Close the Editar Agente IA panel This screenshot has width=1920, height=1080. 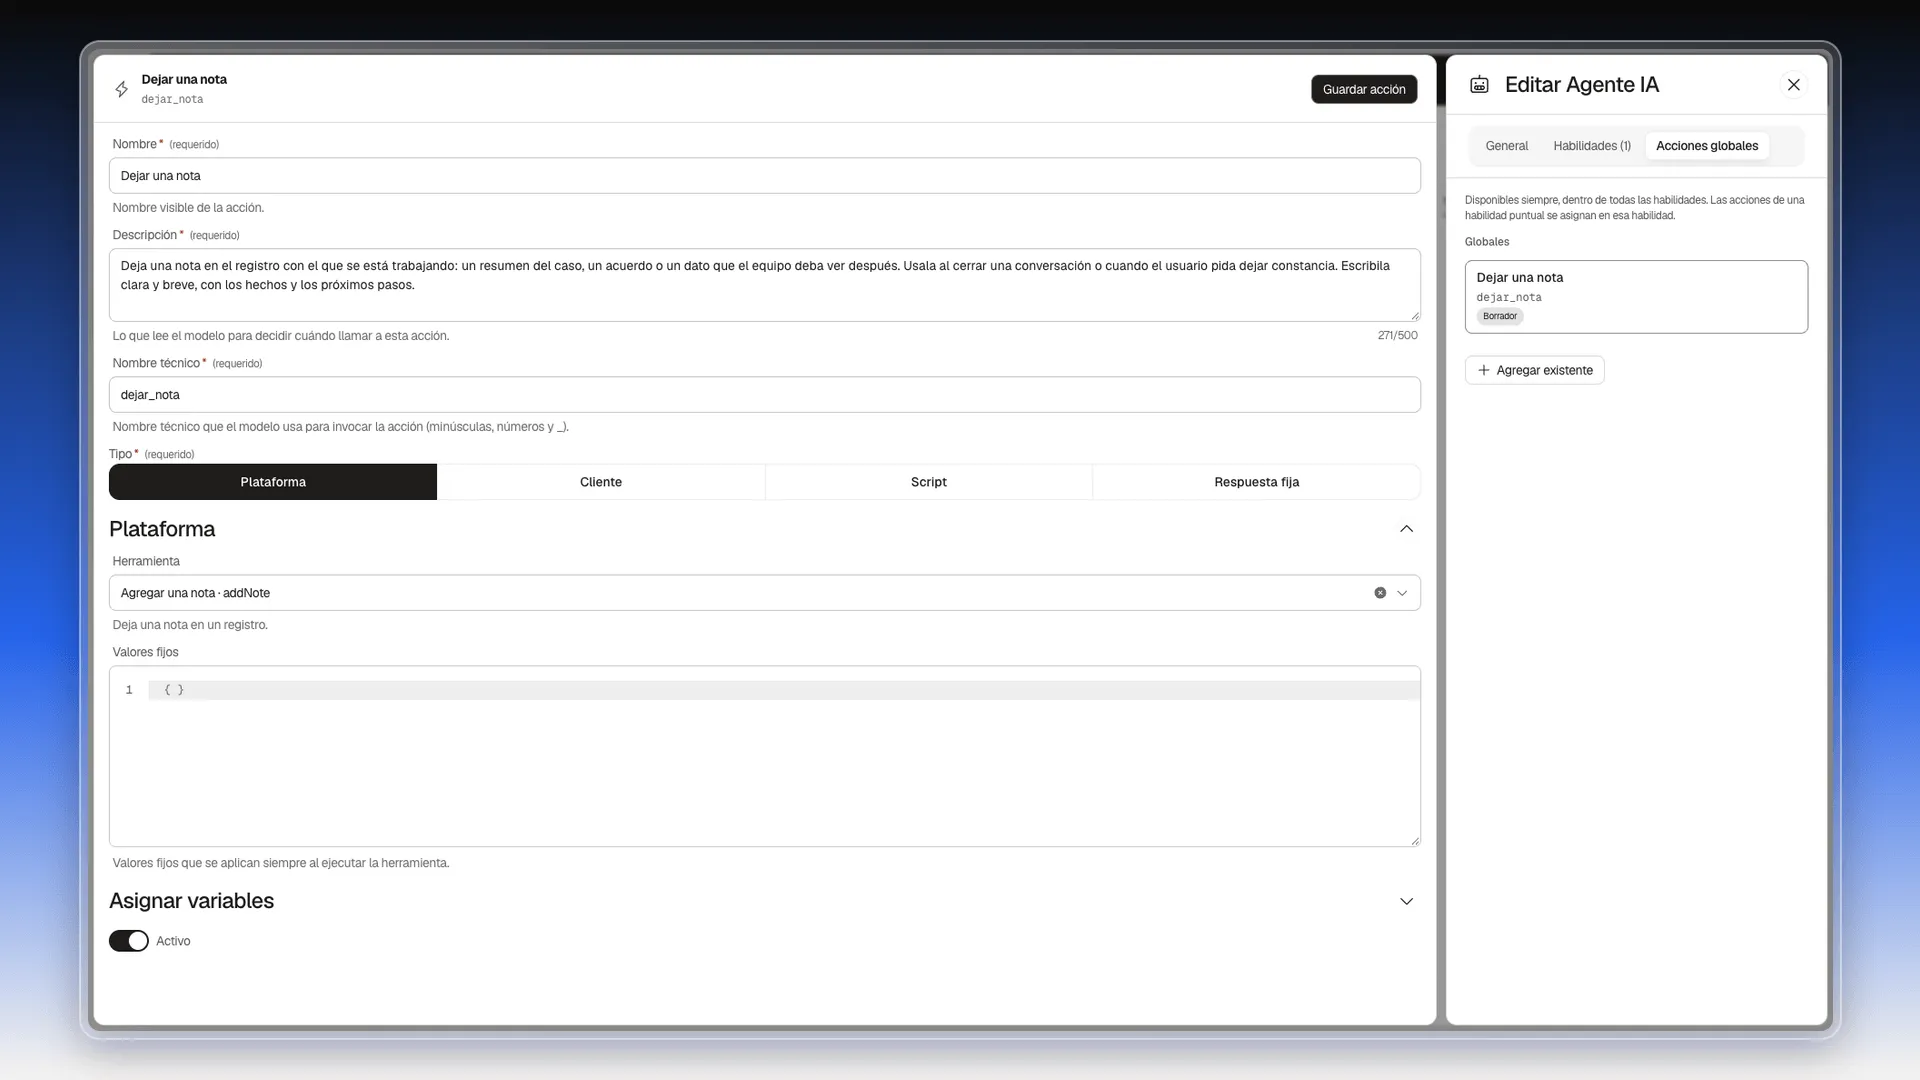pyautogui.click(x=1793, y=85)
